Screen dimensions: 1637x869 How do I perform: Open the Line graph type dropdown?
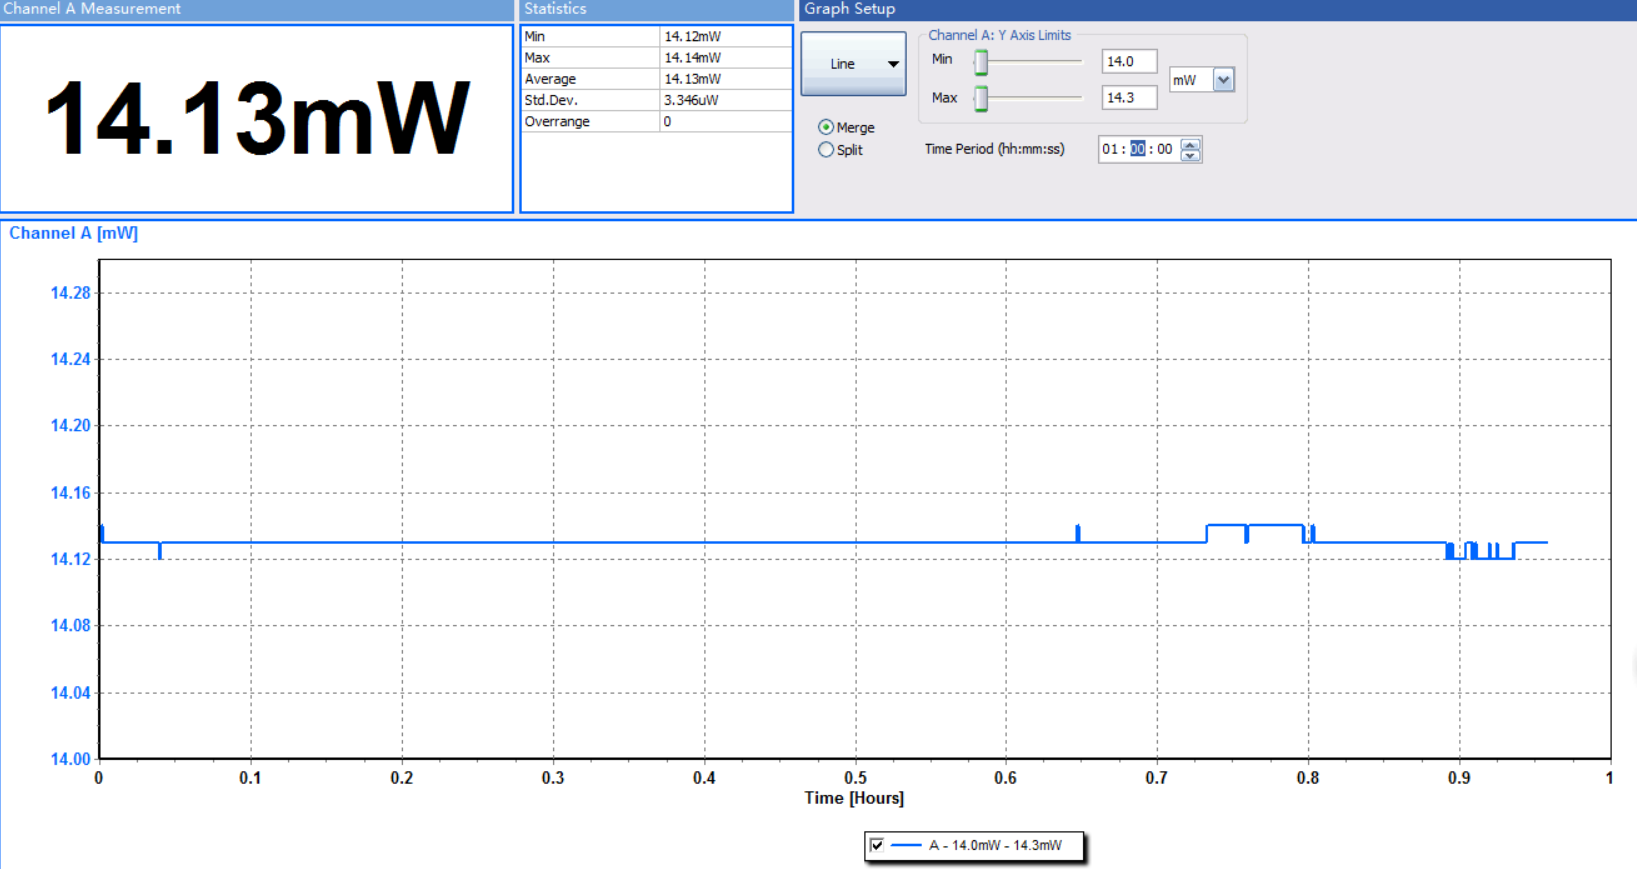coord(853,64)
